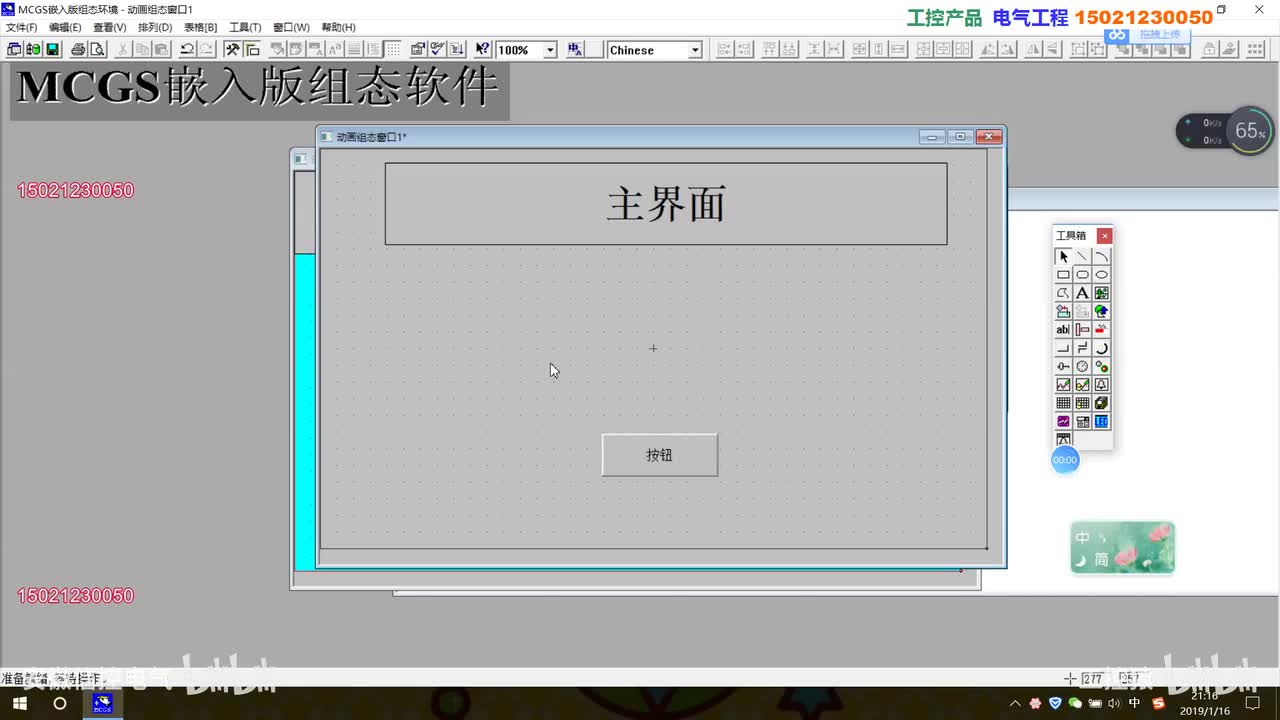
Task: Toggle the toolbox (hammer and wrench) icon
Action: (232, 49)
